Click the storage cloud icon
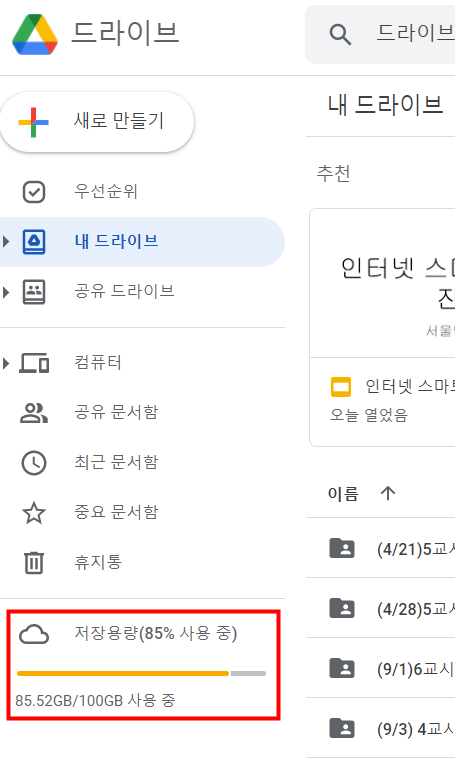The height and width of the screenshot is (767, 455). coord(34,634)
